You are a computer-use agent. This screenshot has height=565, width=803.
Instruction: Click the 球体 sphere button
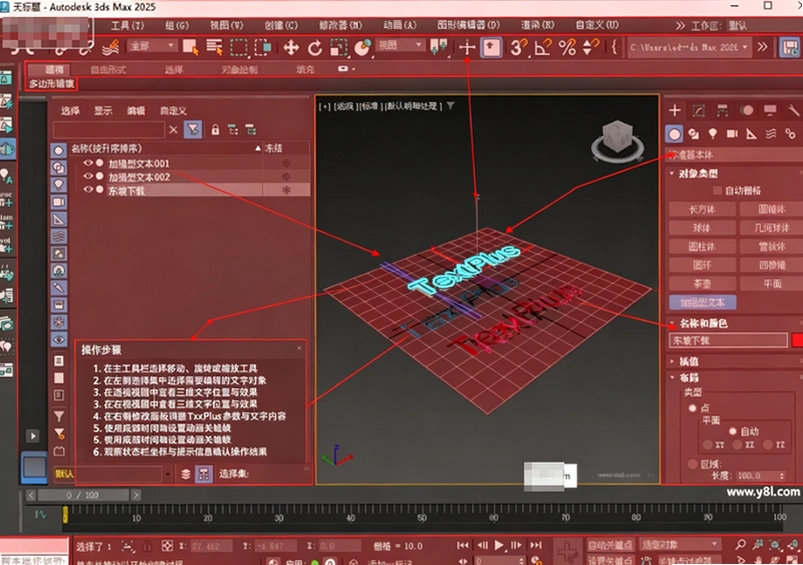coord(702,227)
